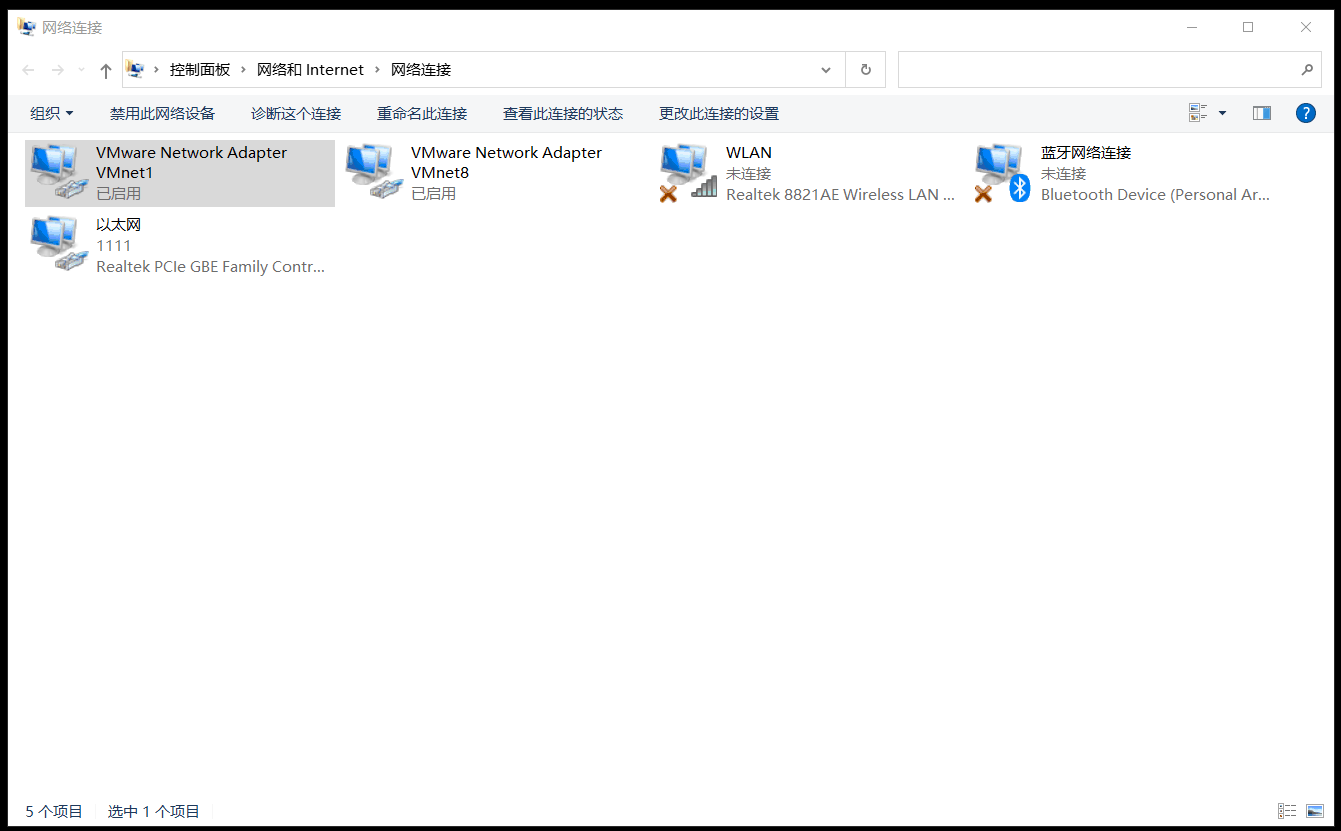Viewport: 1341px width, 831px height.
Task: Click the Back navigation arrow
Action: pyautogui.click(x=28, y=70)
